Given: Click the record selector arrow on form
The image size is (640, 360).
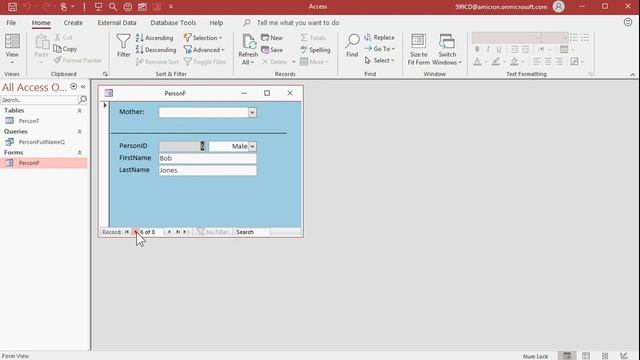Looking at the screenshot, I should click(105, 105).
